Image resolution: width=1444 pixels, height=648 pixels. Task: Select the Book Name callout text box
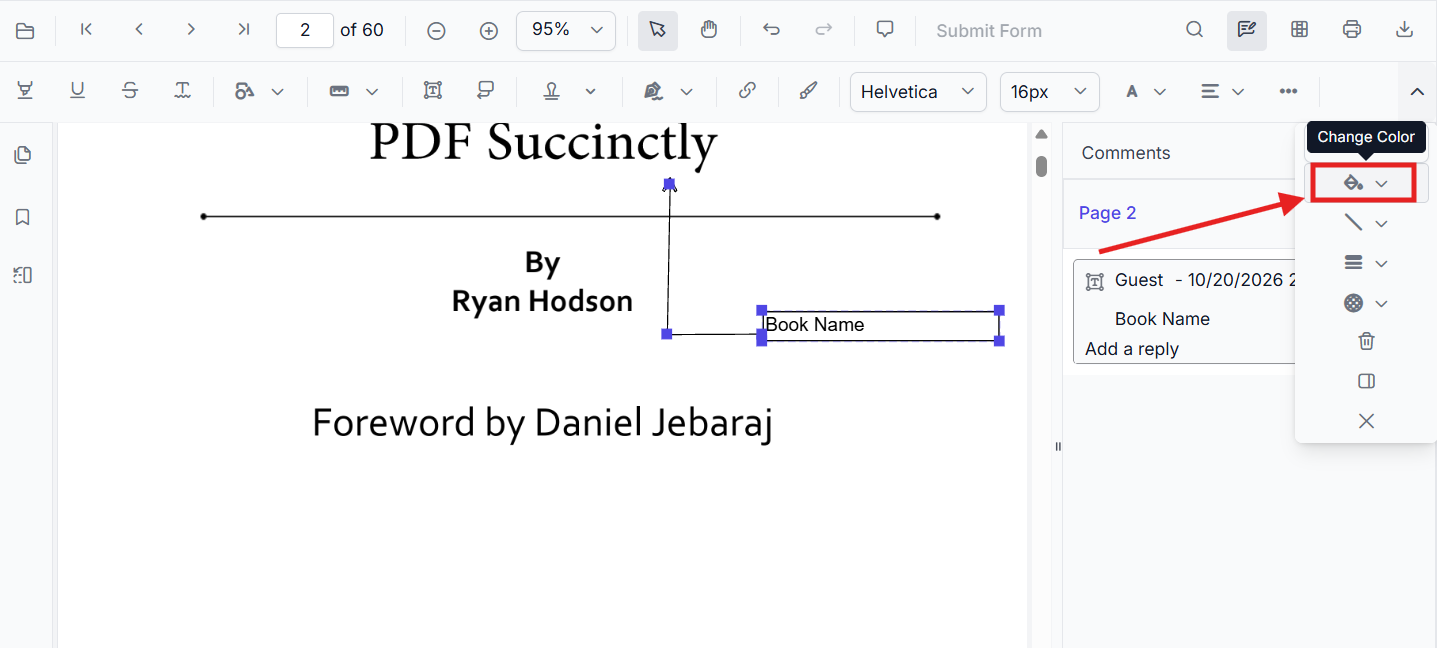[x=881, y=325]
